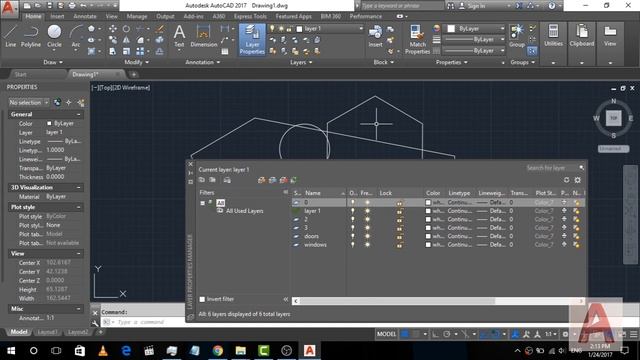
Task: Switch to the Insert ribbon tab
Action: [57, 16]
